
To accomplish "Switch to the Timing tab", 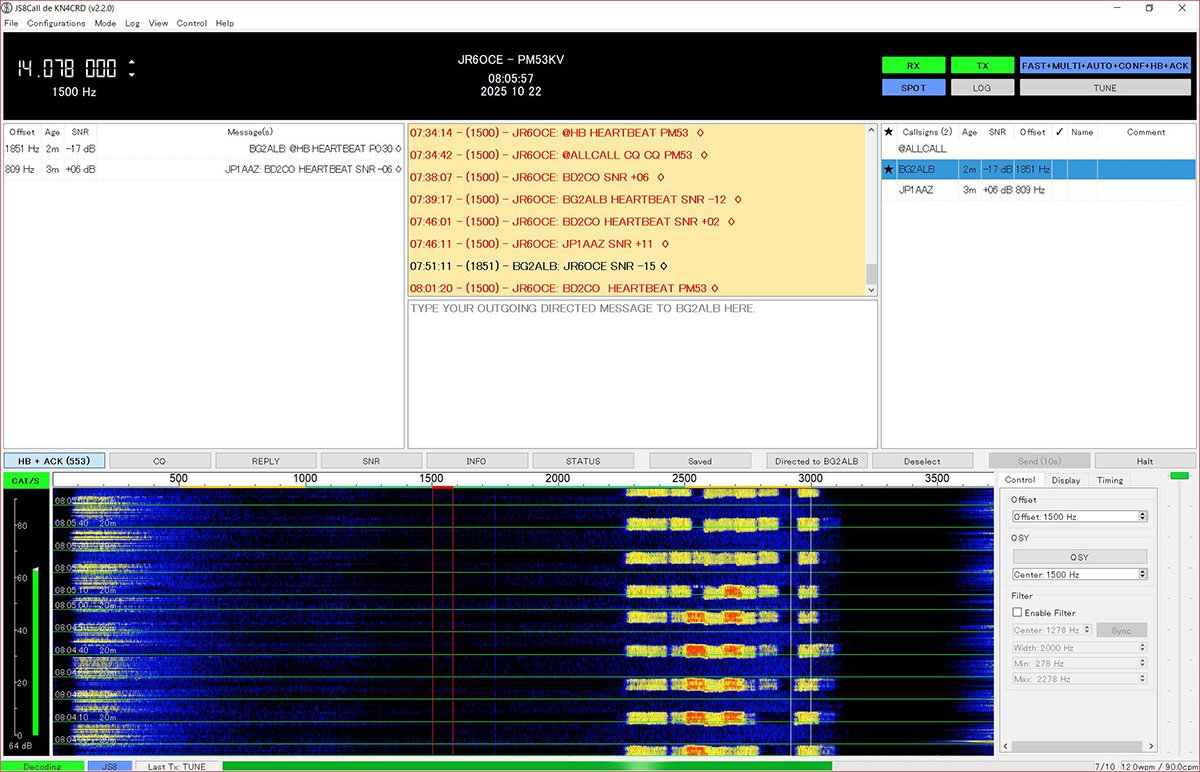I will 1110,480.
